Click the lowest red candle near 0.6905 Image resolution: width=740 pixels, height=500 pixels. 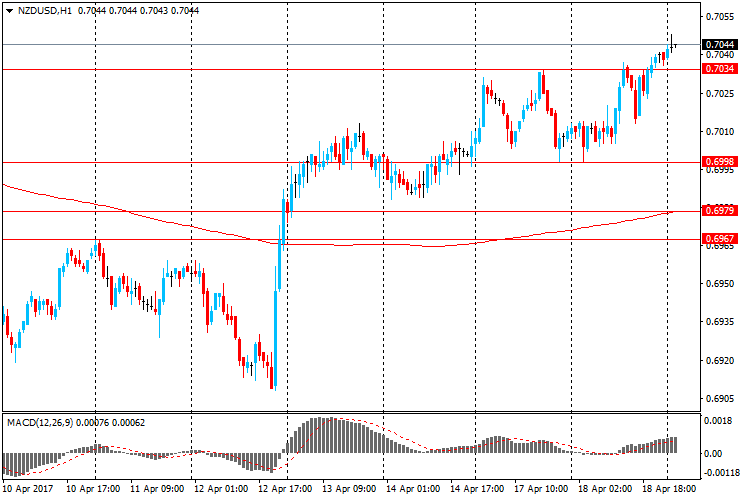[x=272, y=378]
